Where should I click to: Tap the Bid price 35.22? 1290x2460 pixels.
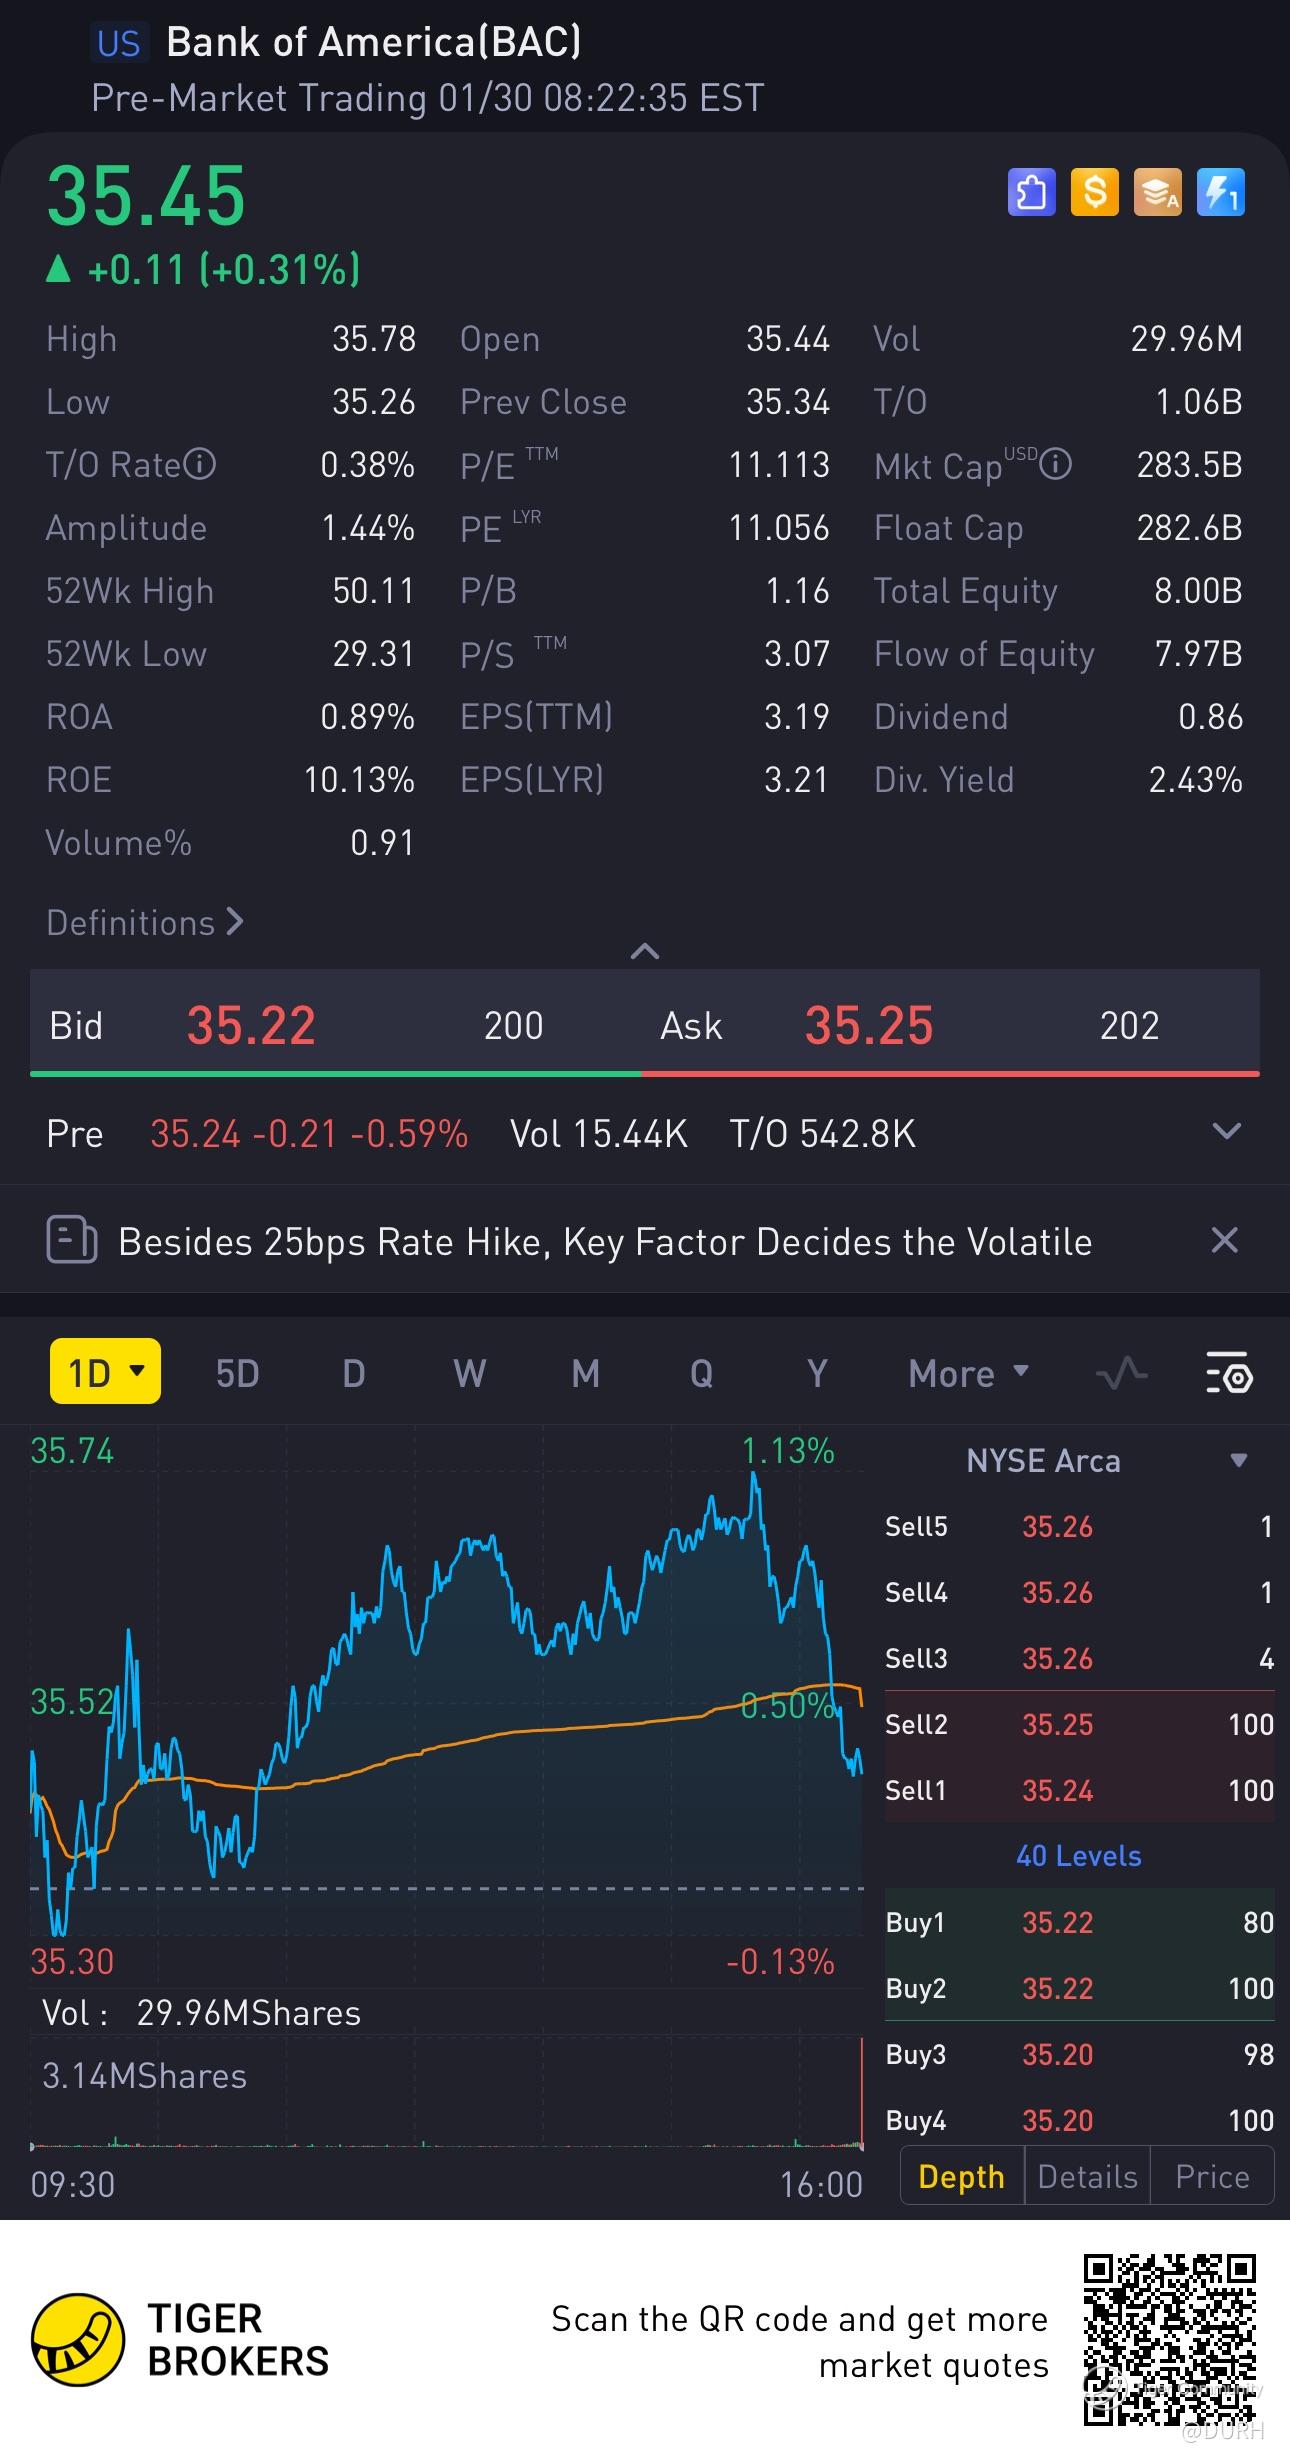point(251,1025)
